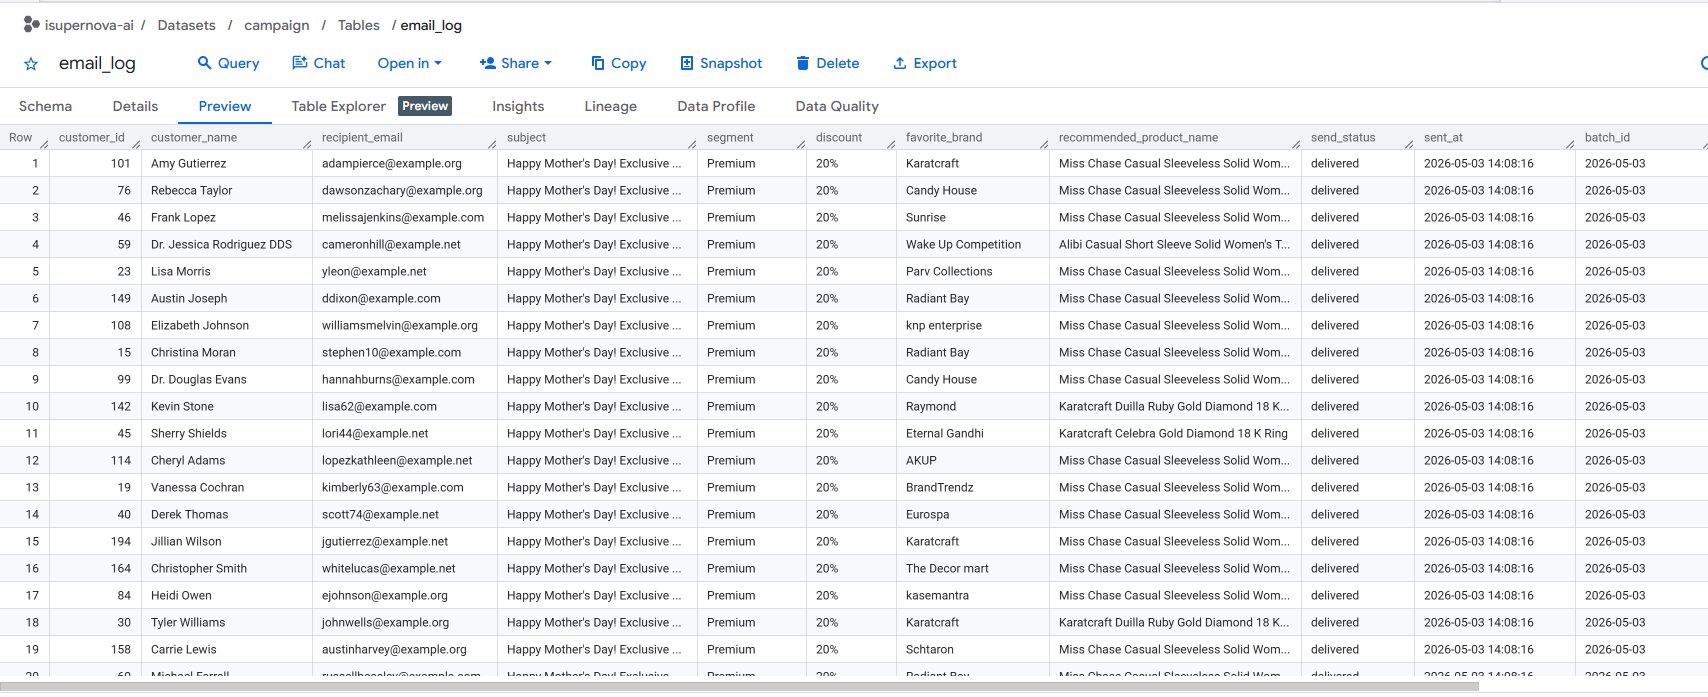Click product Karatcraft Celebra Gold Diamond 18 K Ring

click(1173, 433)
